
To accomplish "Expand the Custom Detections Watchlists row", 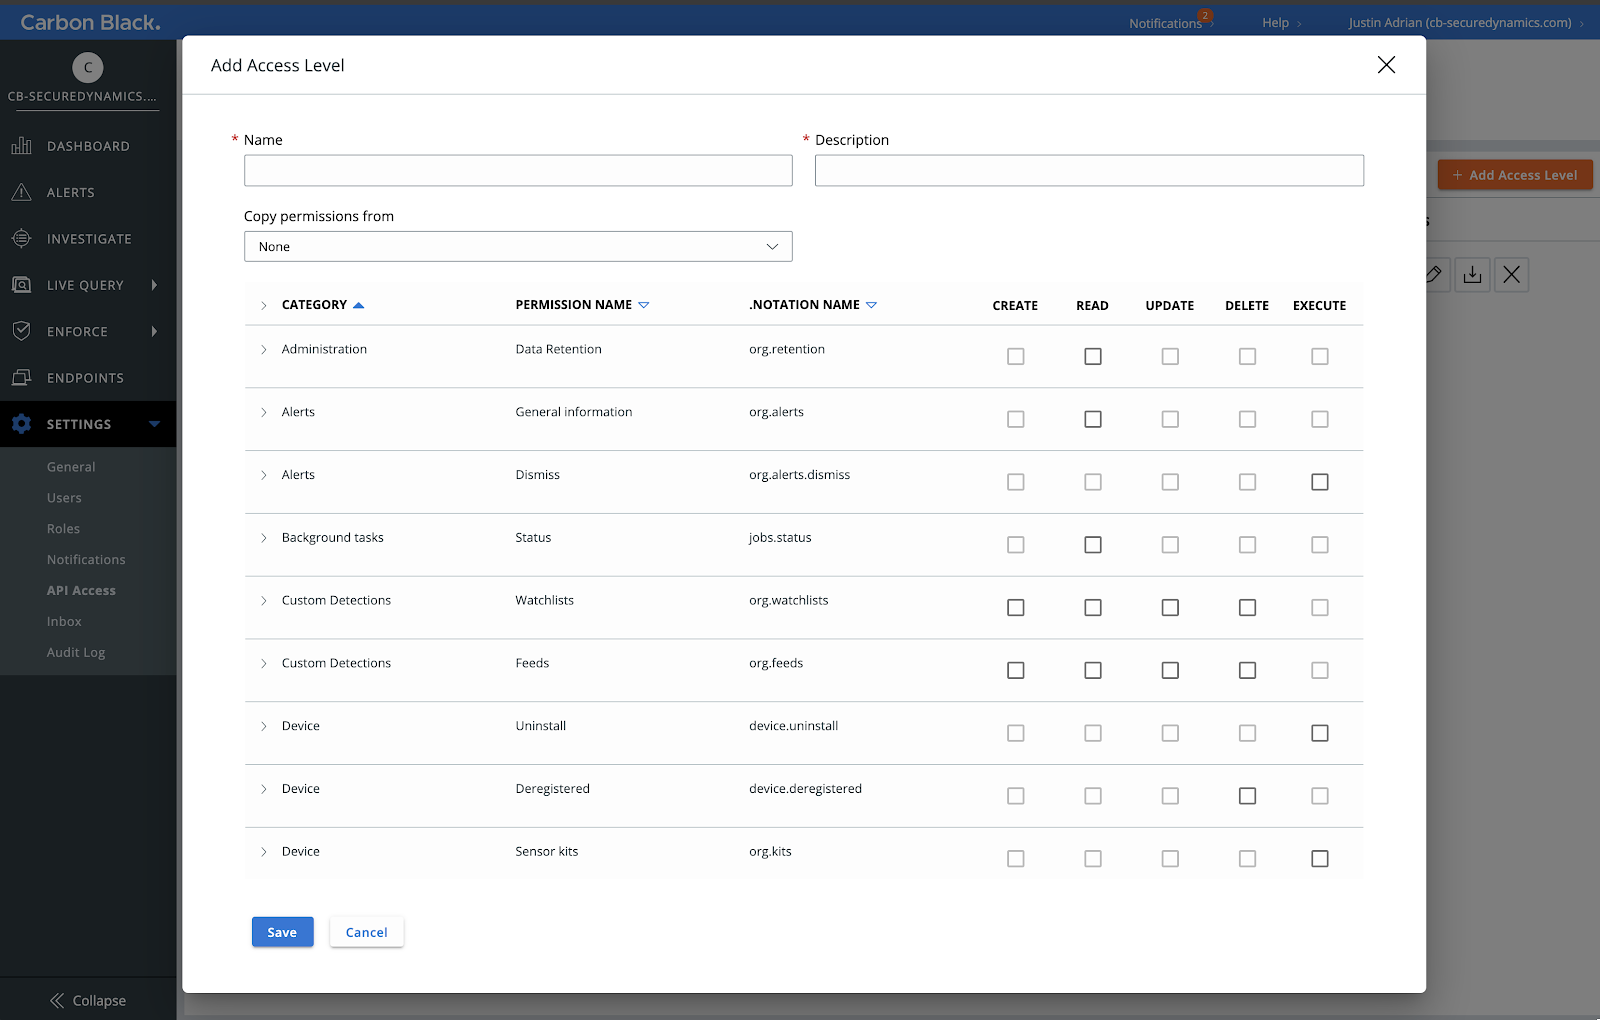I will (264, 601).
